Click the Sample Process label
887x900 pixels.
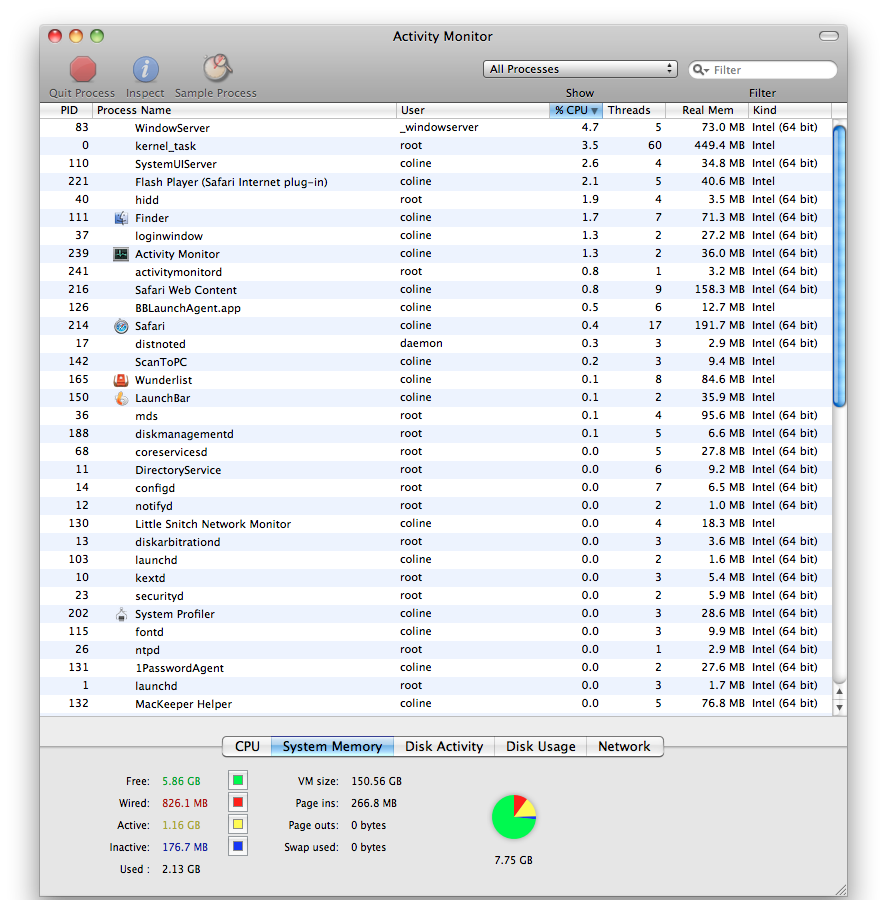click(215, 93)
